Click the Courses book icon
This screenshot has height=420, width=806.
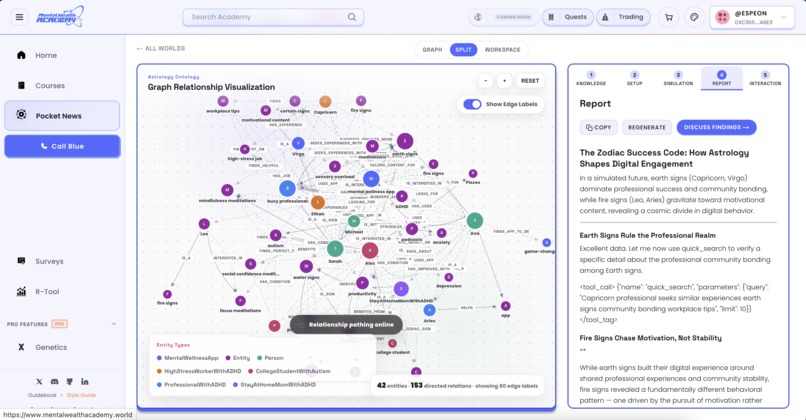tap(21, 85)
